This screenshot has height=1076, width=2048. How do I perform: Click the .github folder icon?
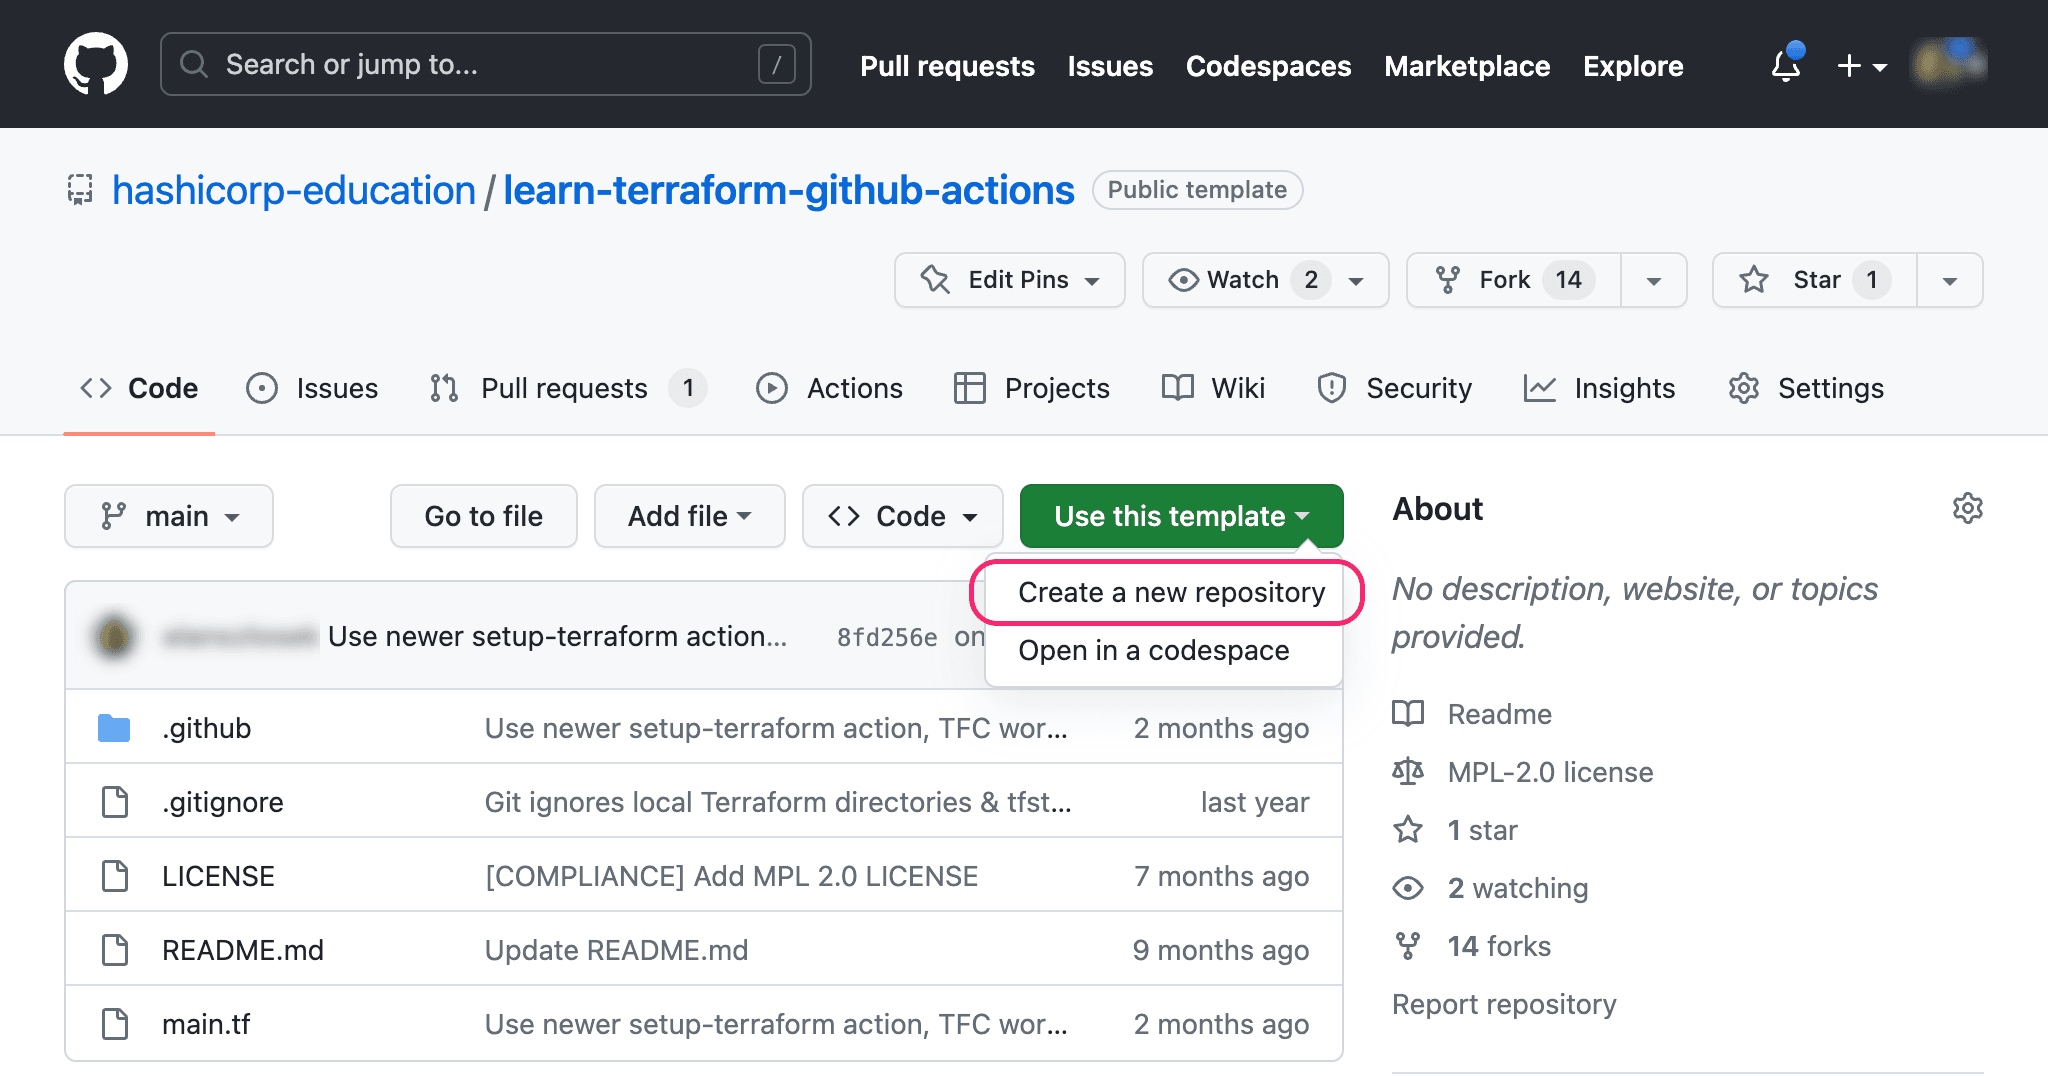point(114,728)
